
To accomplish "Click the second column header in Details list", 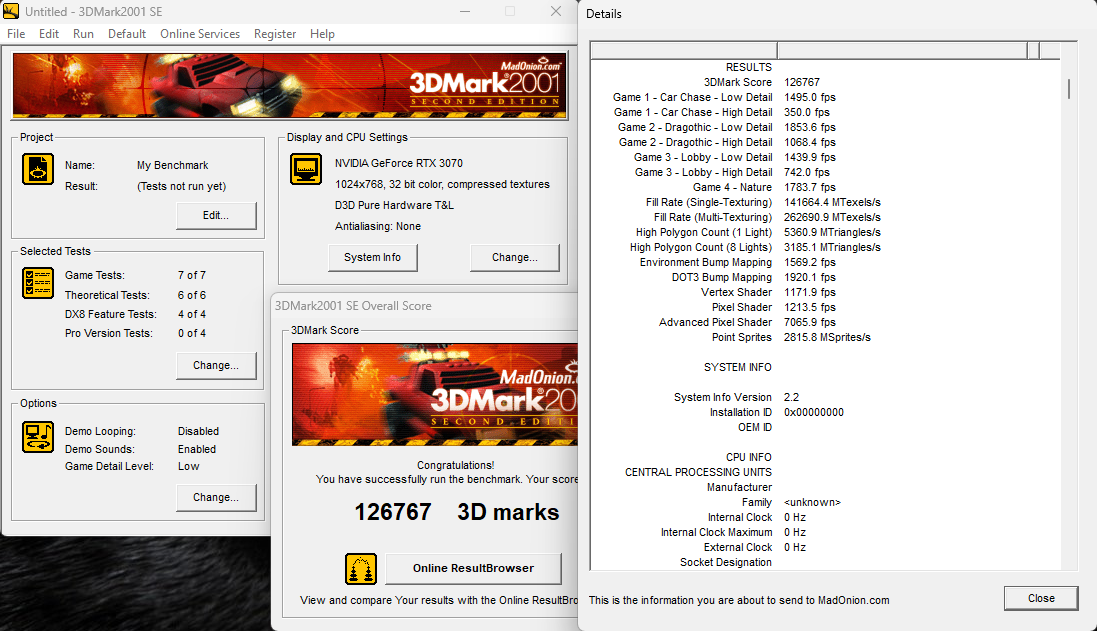I will [x=902, y=50].
